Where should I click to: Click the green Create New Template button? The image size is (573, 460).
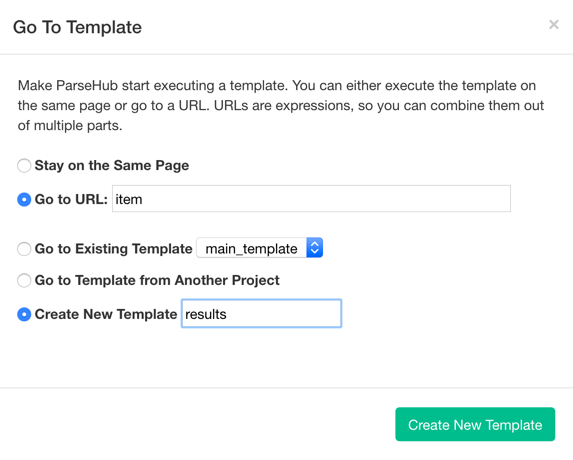(x=475, y=424)
